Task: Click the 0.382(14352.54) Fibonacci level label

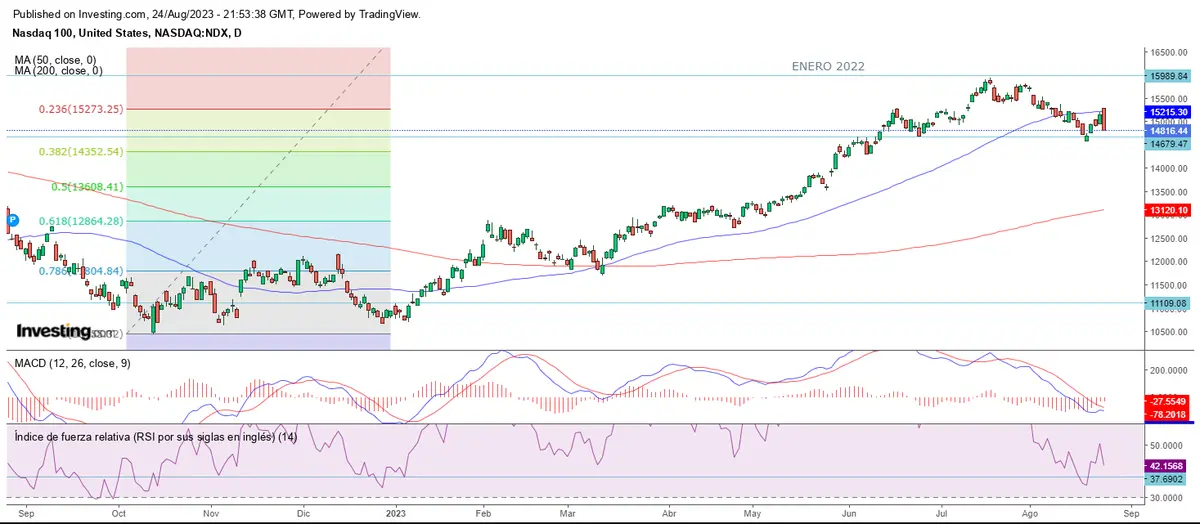Action: (81, 152)
